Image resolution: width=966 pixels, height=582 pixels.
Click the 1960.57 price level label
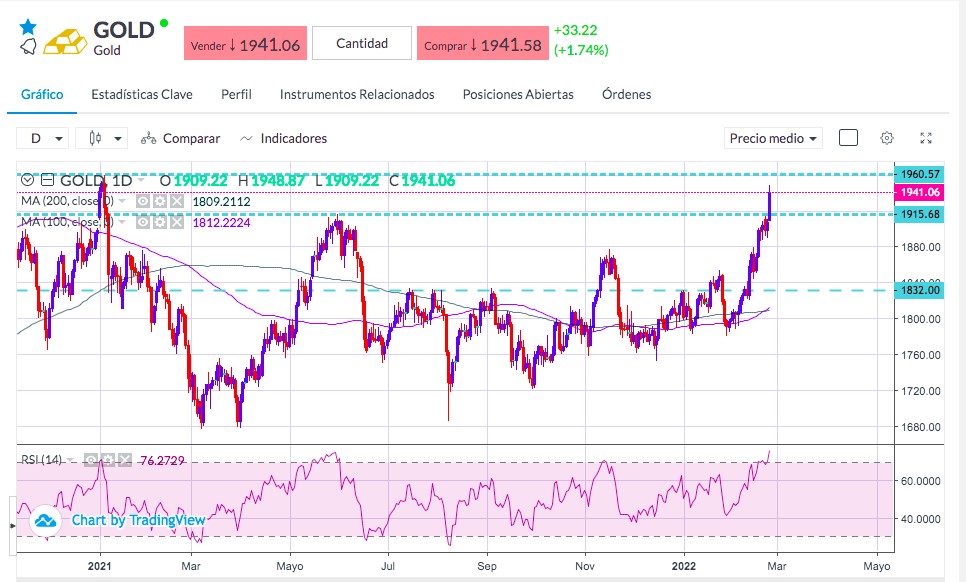[x=920, y=174]
